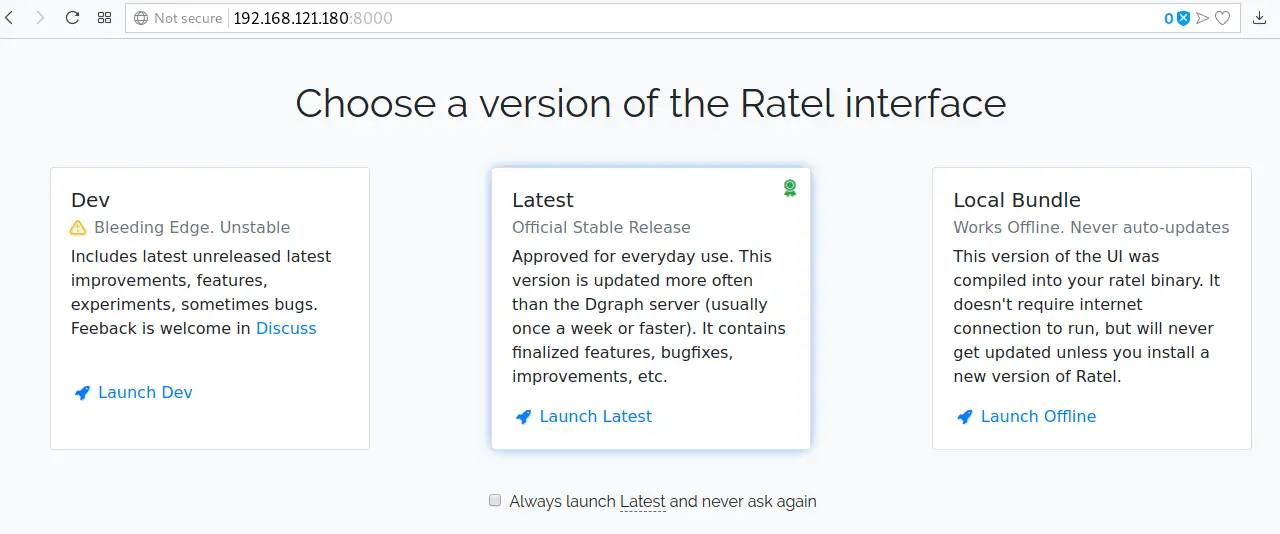Open the Discuss link in Dev card
Image resolution: width=1280 pixels, height=534 pixels.
pyautogui.click(x=286, y=328)
